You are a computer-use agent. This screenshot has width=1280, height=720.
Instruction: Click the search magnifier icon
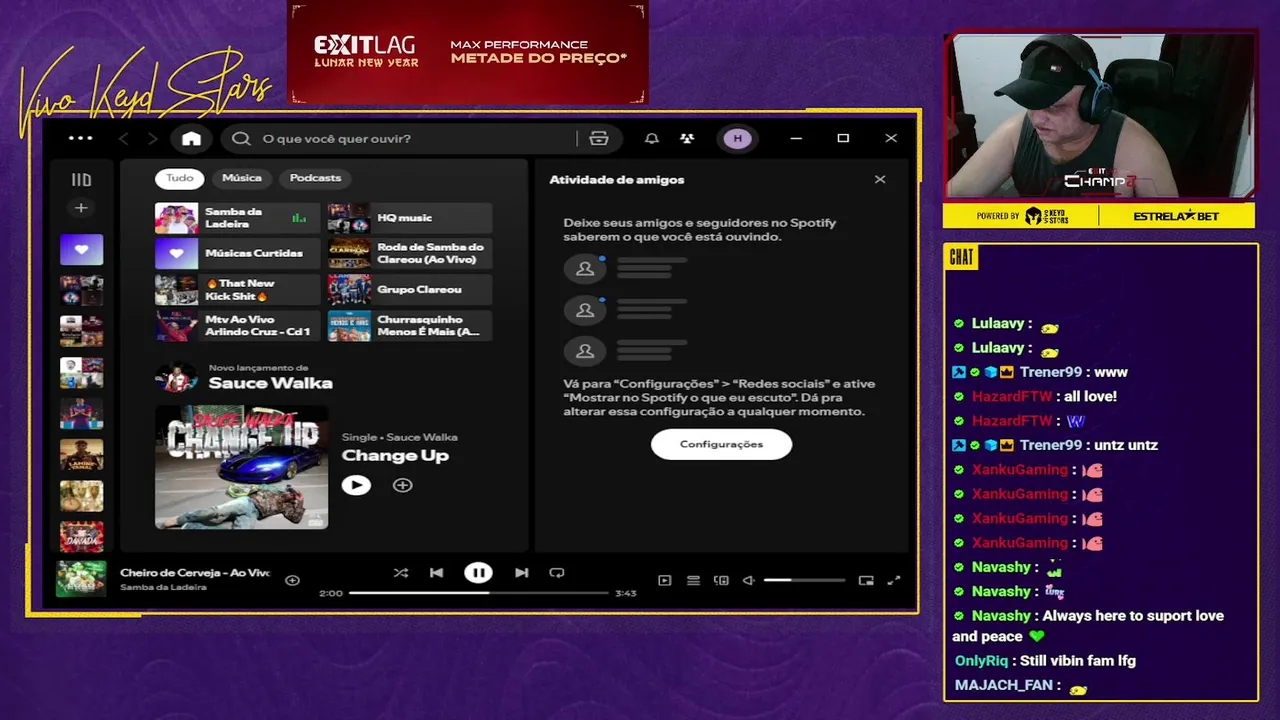pos(241,139)
